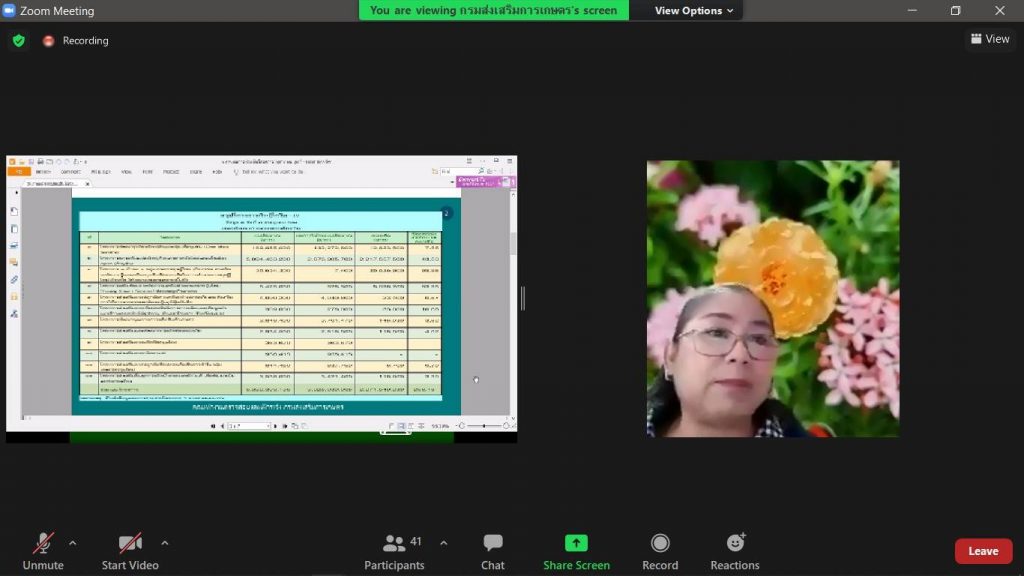Screen dimensions: 1024x576
Task: Expand arrow next to Participants
Action: tap(443, 543)
